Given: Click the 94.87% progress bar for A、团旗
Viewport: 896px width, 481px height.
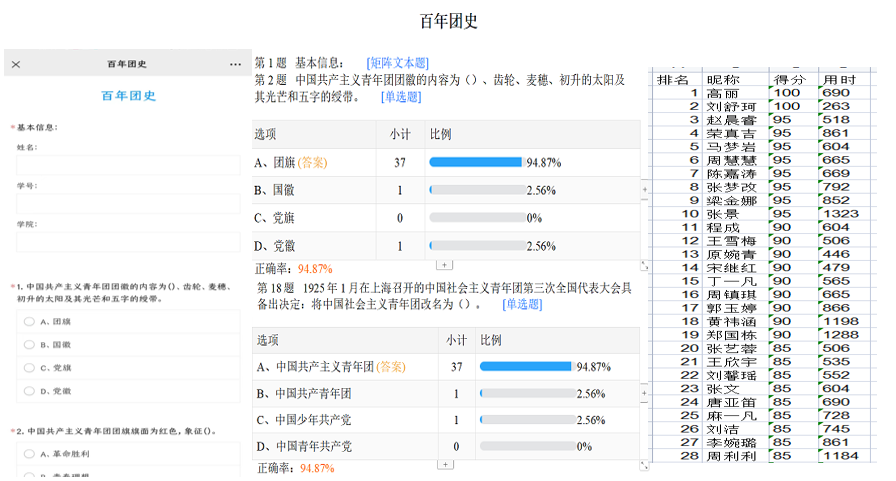Looking at the screenshot, I should click(477, 162).
